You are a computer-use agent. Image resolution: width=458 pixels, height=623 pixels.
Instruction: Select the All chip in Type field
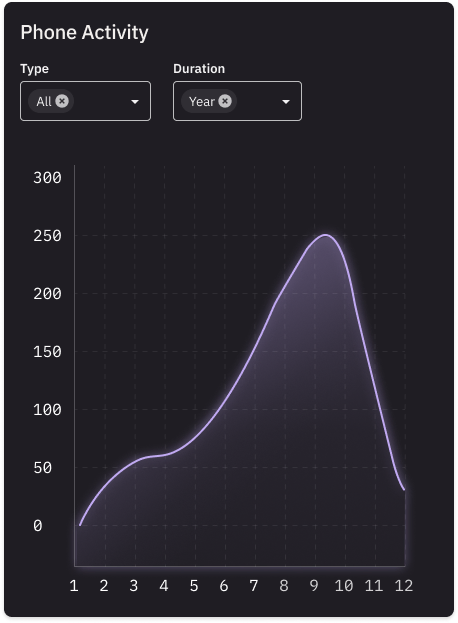pyautogui.click(x=51, y=101)
